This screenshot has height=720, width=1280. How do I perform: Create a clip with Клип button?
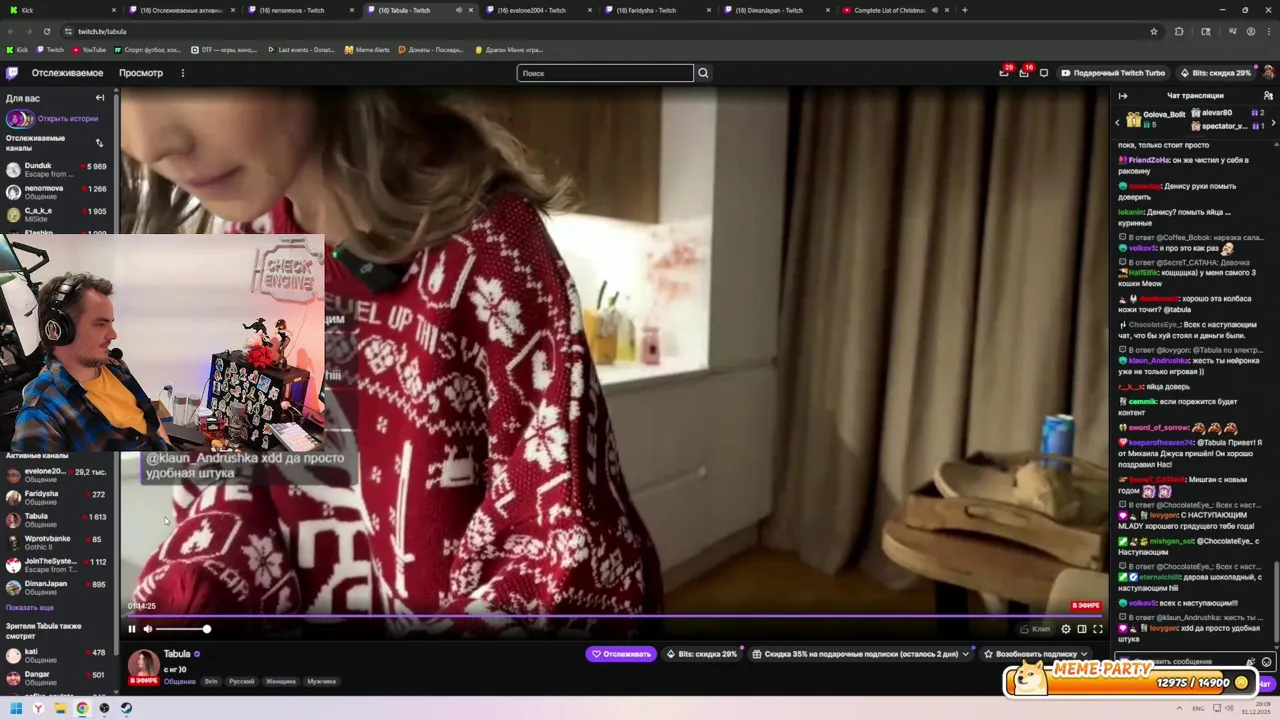click(1036, 629)
